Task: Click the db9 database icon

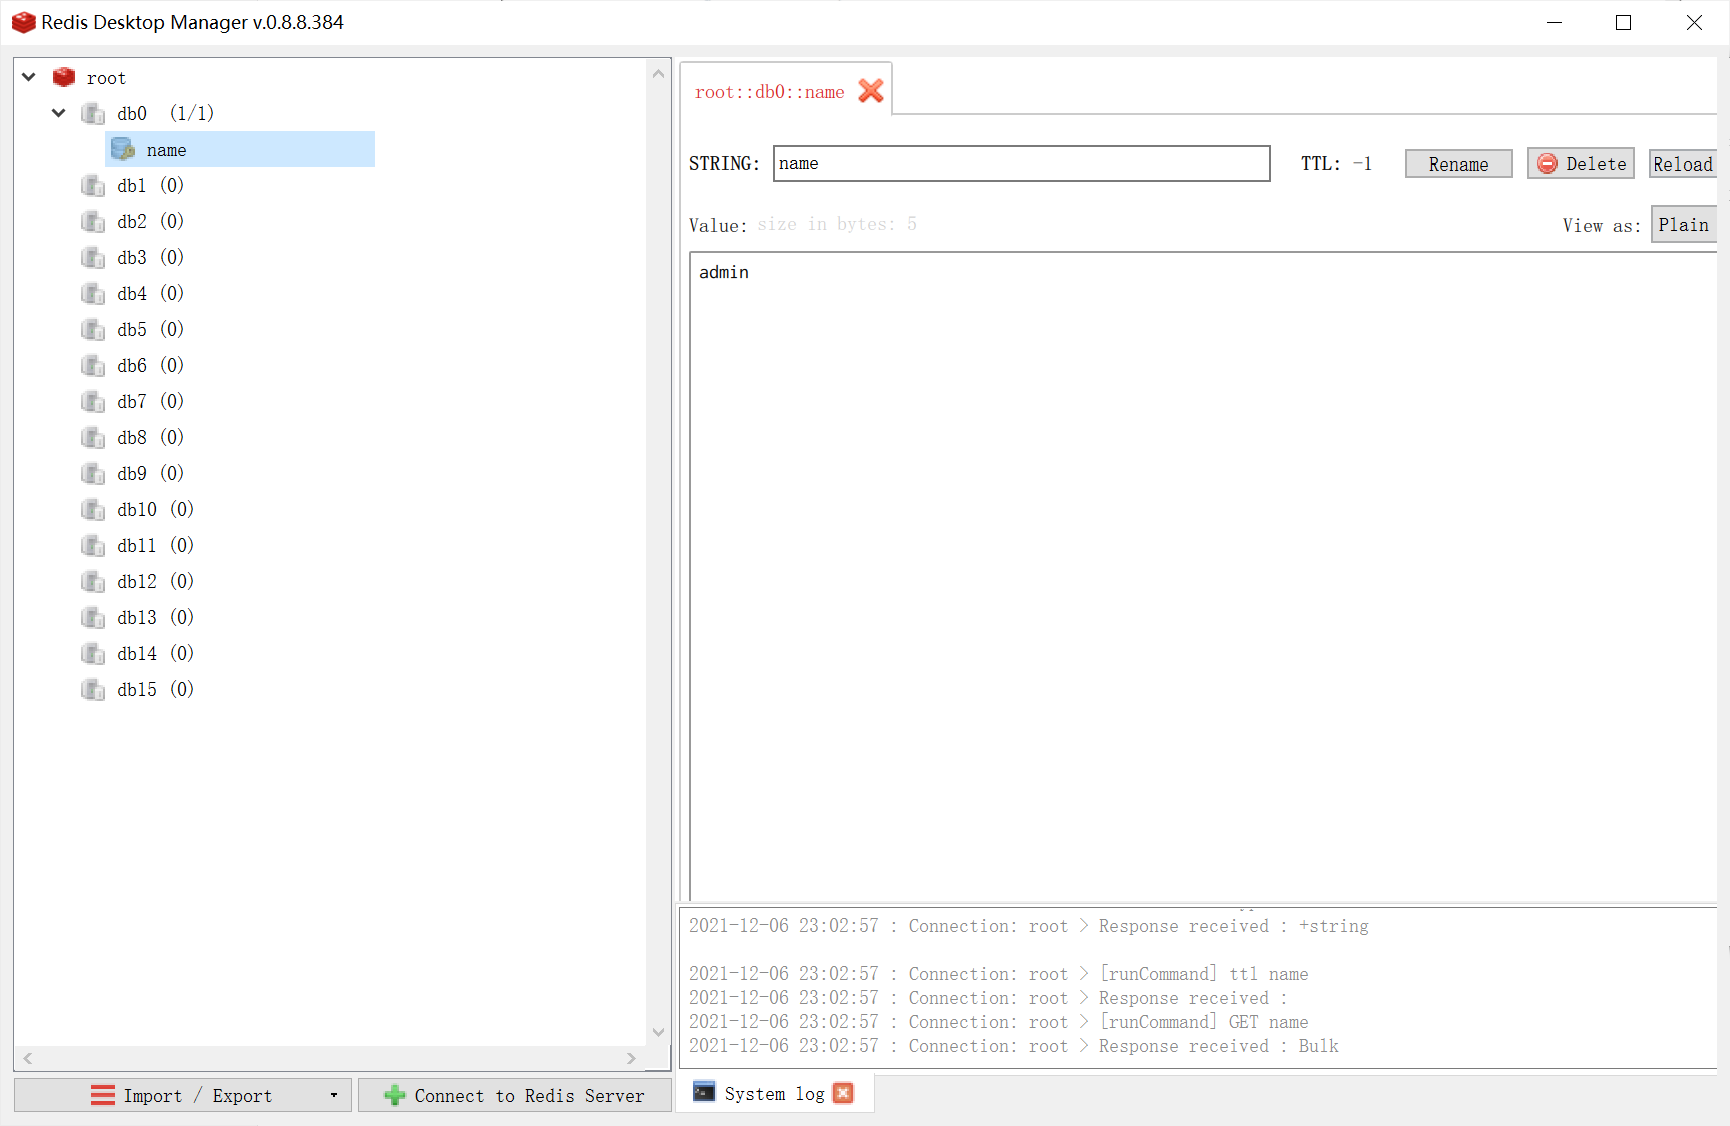Action: point(93,473)
